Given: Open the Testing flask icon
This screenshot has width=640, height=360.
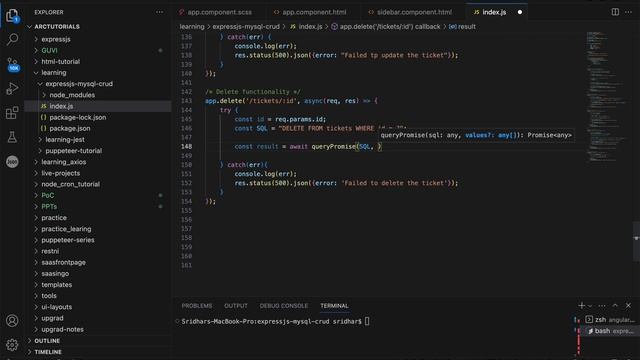Looking at the screenshot, I should (x=12, y=137).
